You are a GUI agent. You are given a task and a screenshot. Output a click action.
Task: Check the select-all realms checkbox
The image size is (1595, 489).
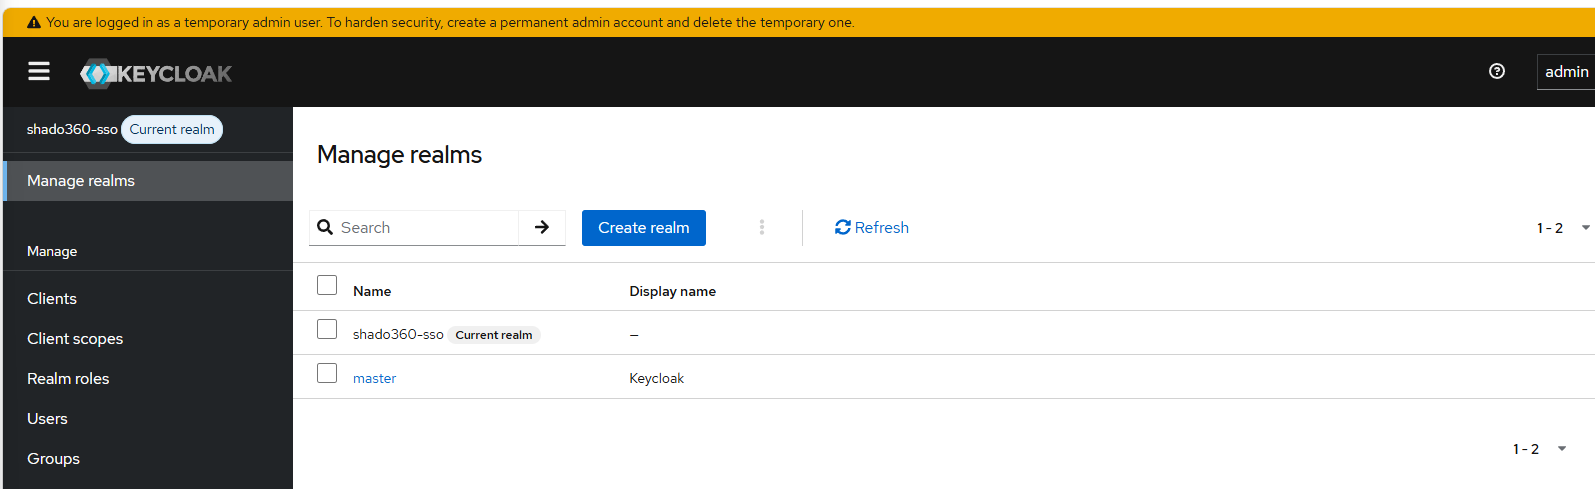[327, 285]
